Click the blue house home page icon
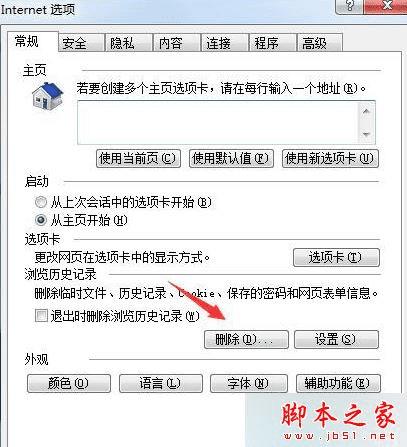Viewport: 407px width, 447px height. 48,96
